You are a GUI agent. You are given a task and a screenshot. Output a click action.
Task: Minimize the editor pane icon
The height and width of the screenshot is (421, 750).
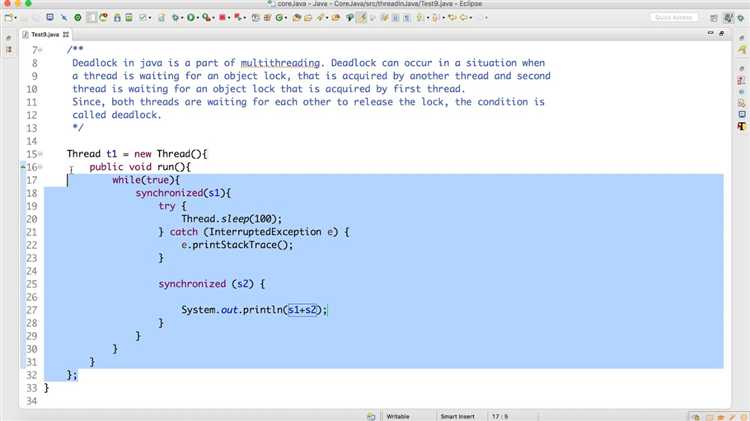coord(710,33)
